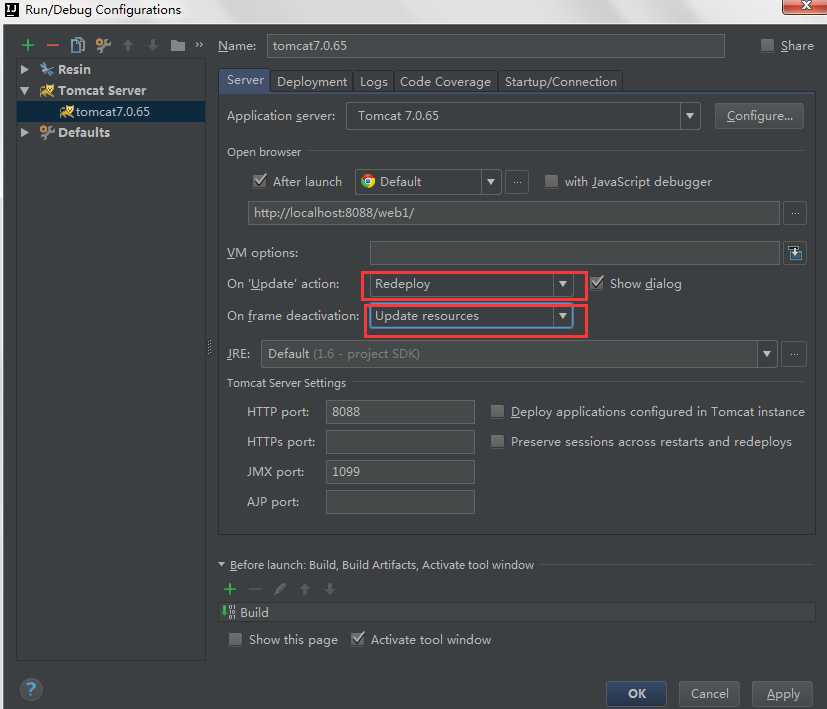Screen dimensions: 827x709
Task: Collapse the Tomcat Server tree node
Action: tap(24, 91)
